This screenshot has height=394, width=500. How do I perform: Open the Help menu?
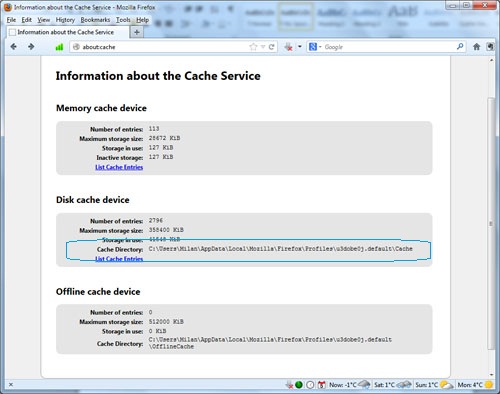pyautogui.click(x=142, y=20)
